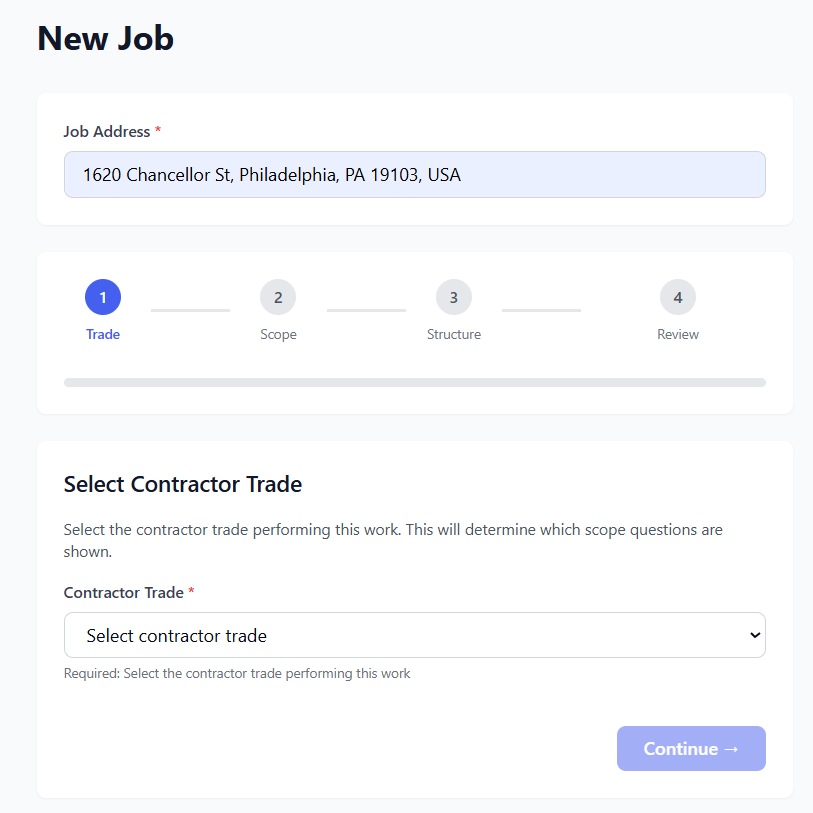Click the New Job page heading

(106, 38)
